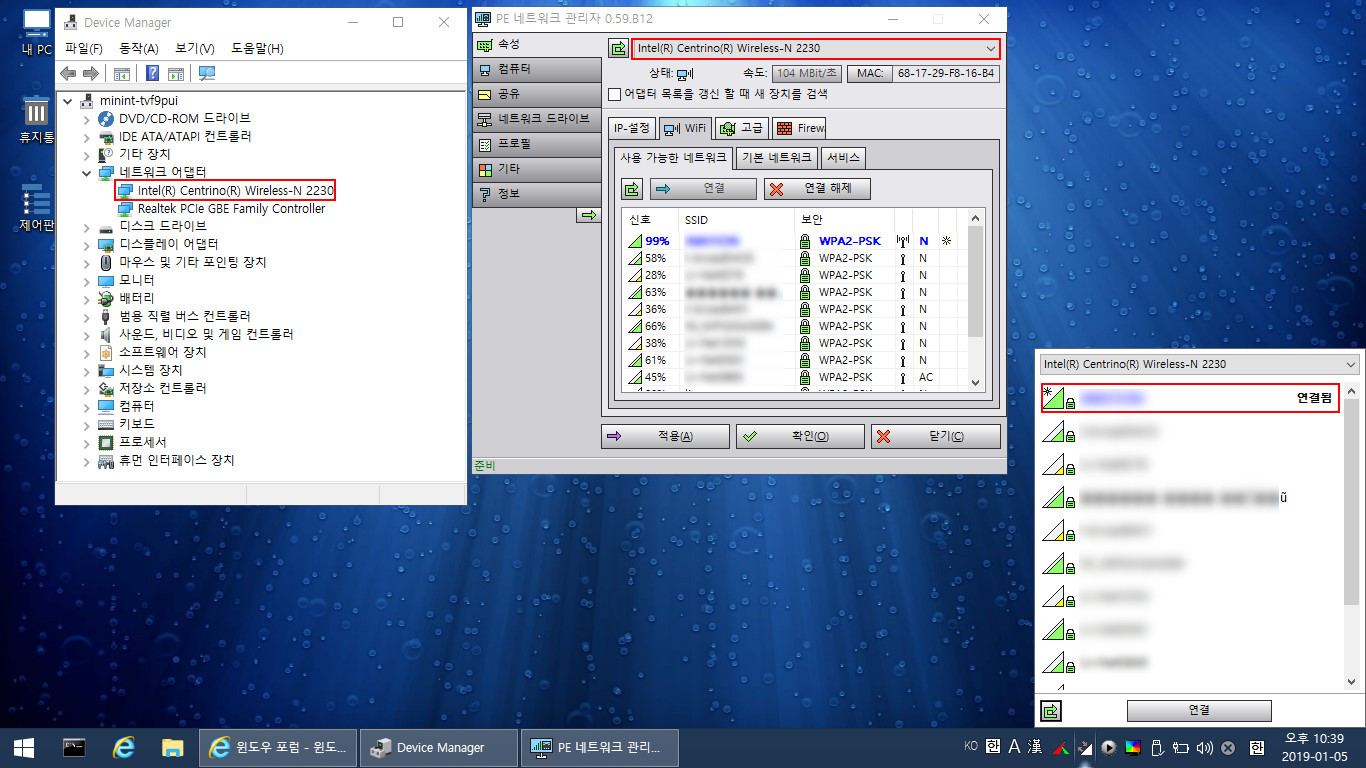This screenshot has height=768, width=1366.
Task: Click the 연결 button in the WiFi popup
Action: coord(1199,710)
